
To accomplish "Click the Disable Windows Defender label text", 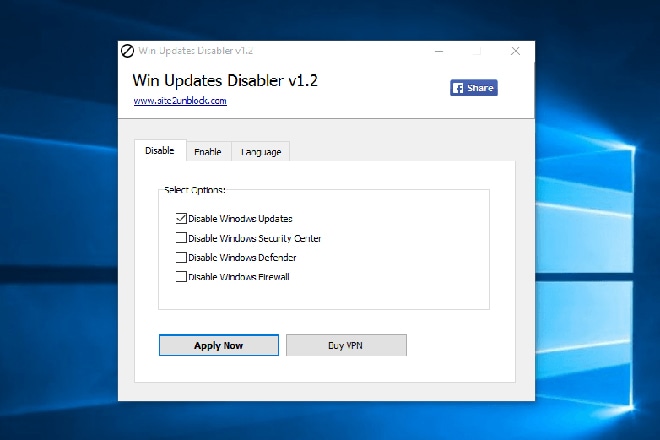I will pyautogui.click(x=242, y=257).
